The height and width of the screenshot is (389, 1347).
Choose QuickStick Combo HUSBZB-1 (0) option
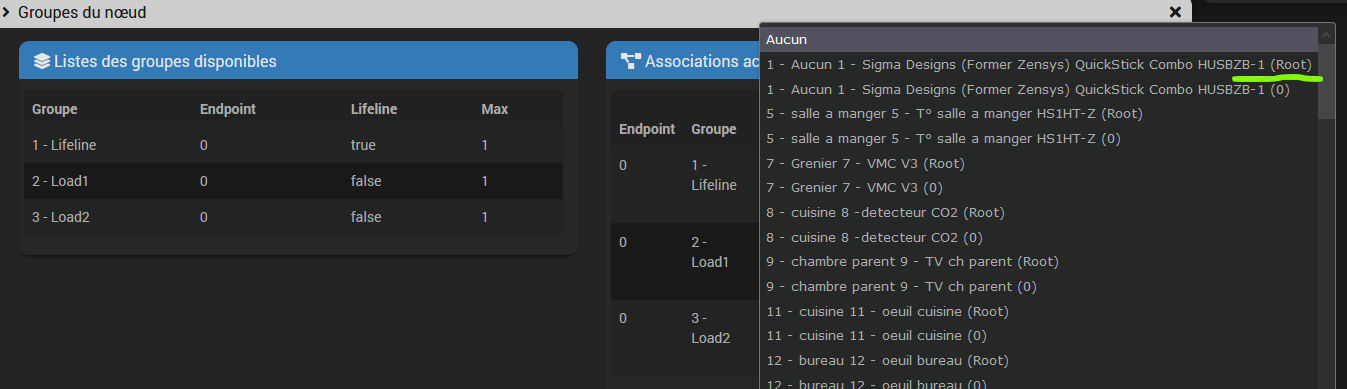pyautogui.click(x=1039, y=89)
